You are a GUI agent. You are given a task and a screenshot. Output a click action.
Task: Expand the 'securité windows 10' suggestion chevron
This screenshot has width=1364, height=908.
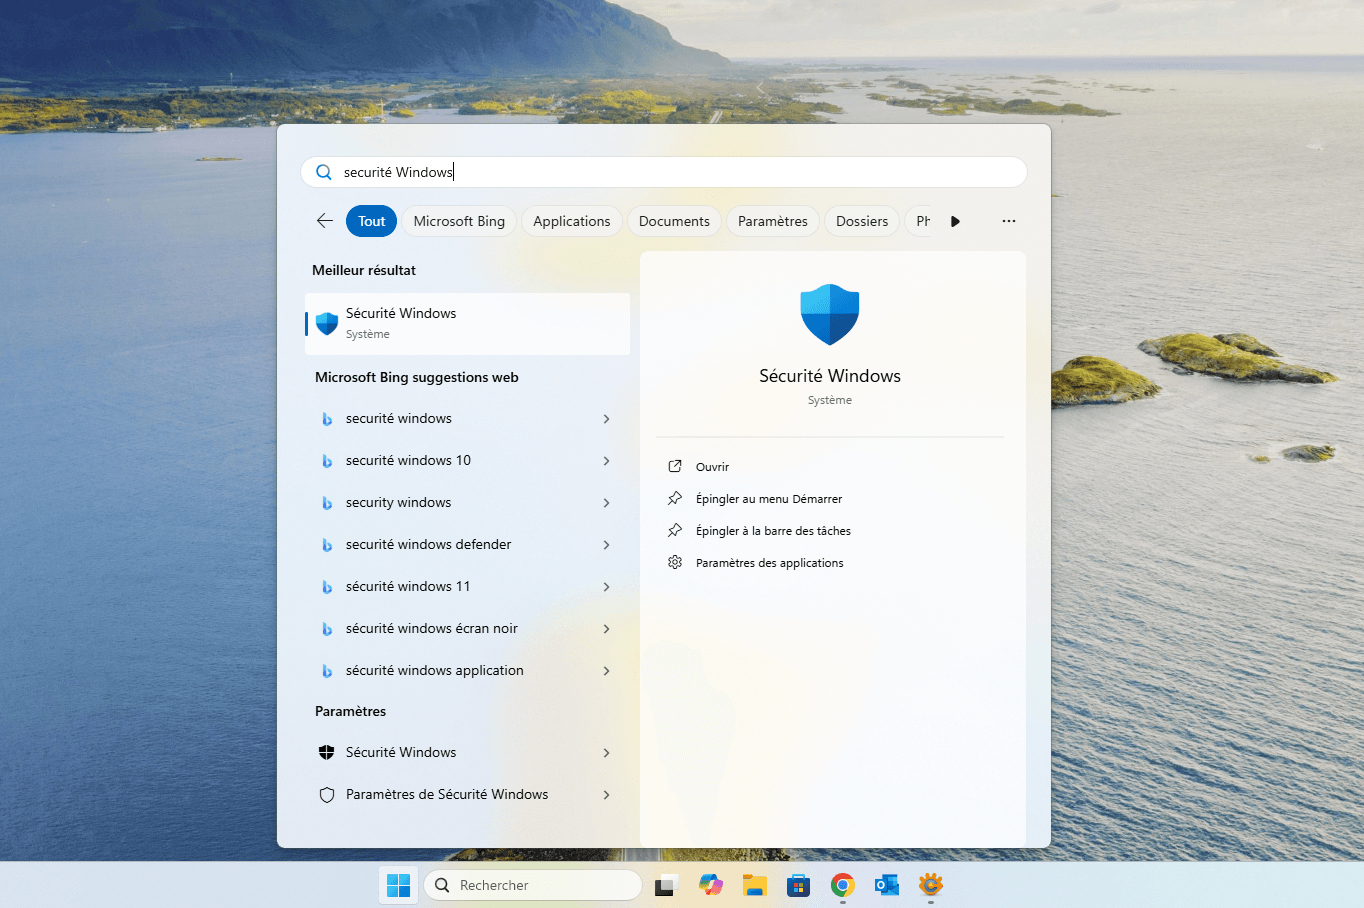tap(606, 461)
